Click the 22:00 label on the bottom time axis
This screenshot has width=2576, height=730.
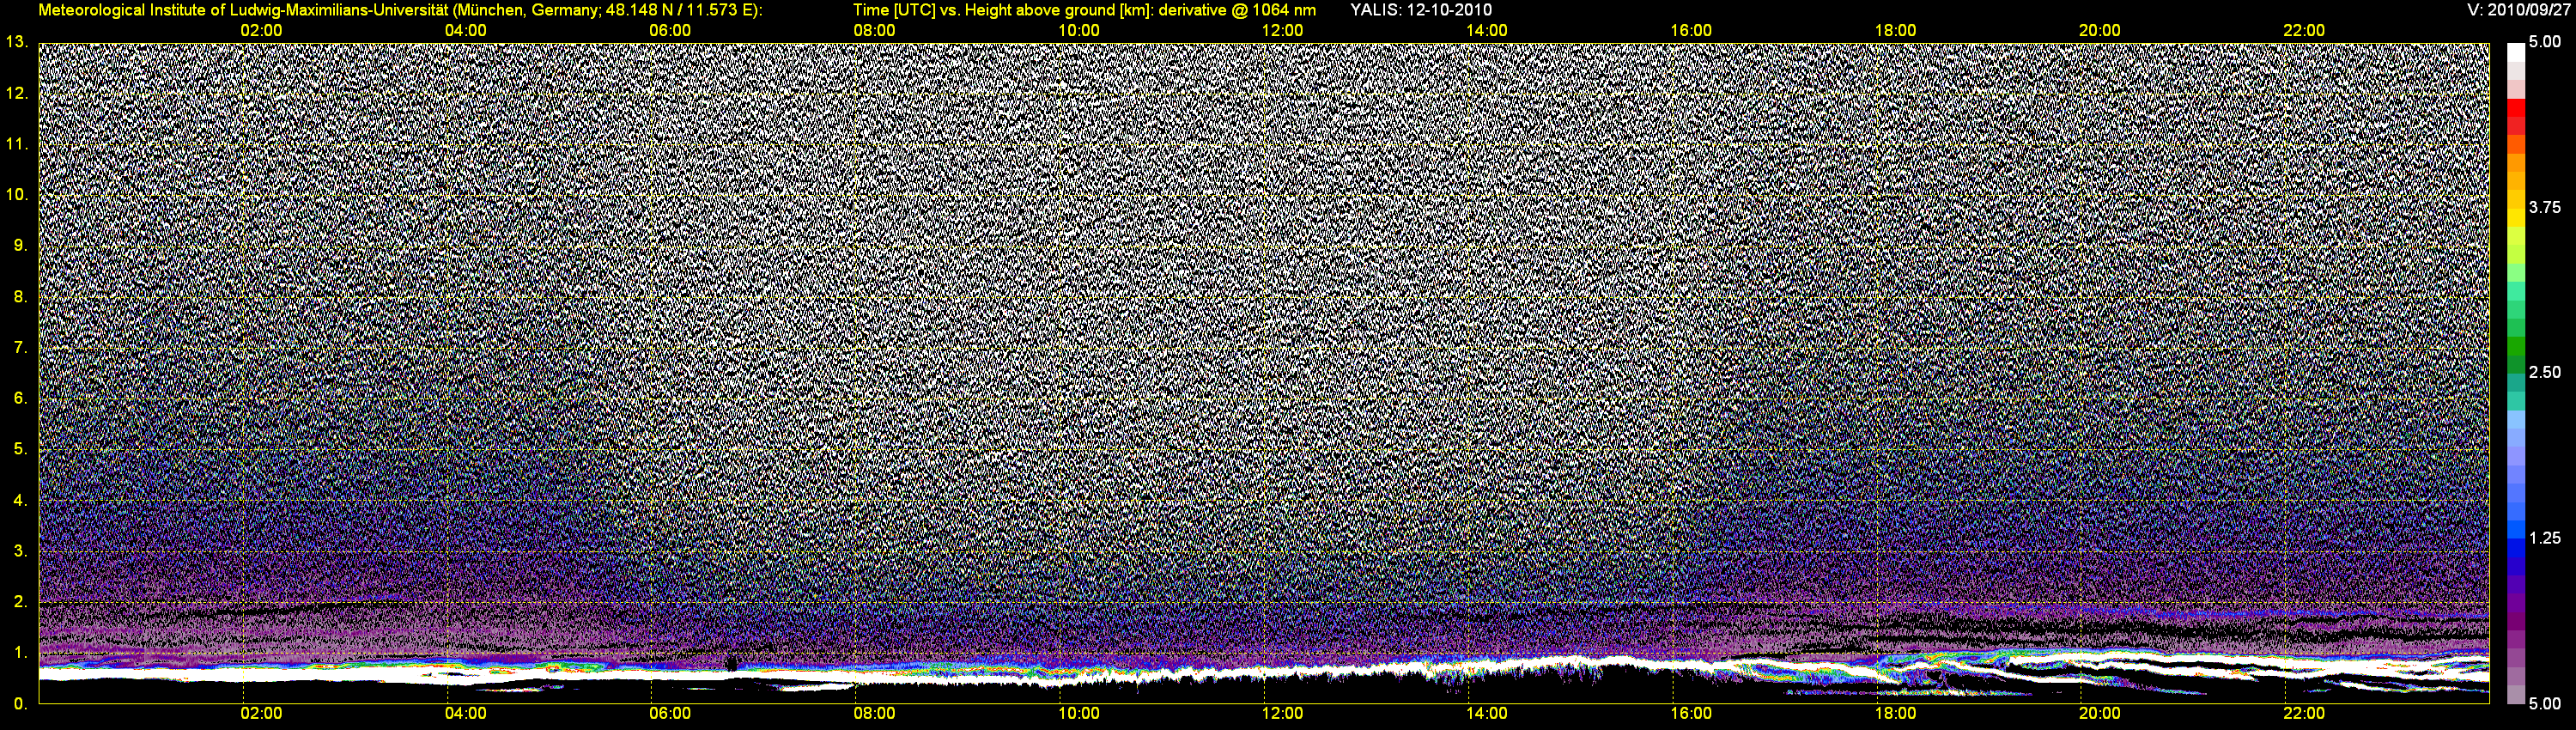pyautogui.click(x=2303, y=714)
